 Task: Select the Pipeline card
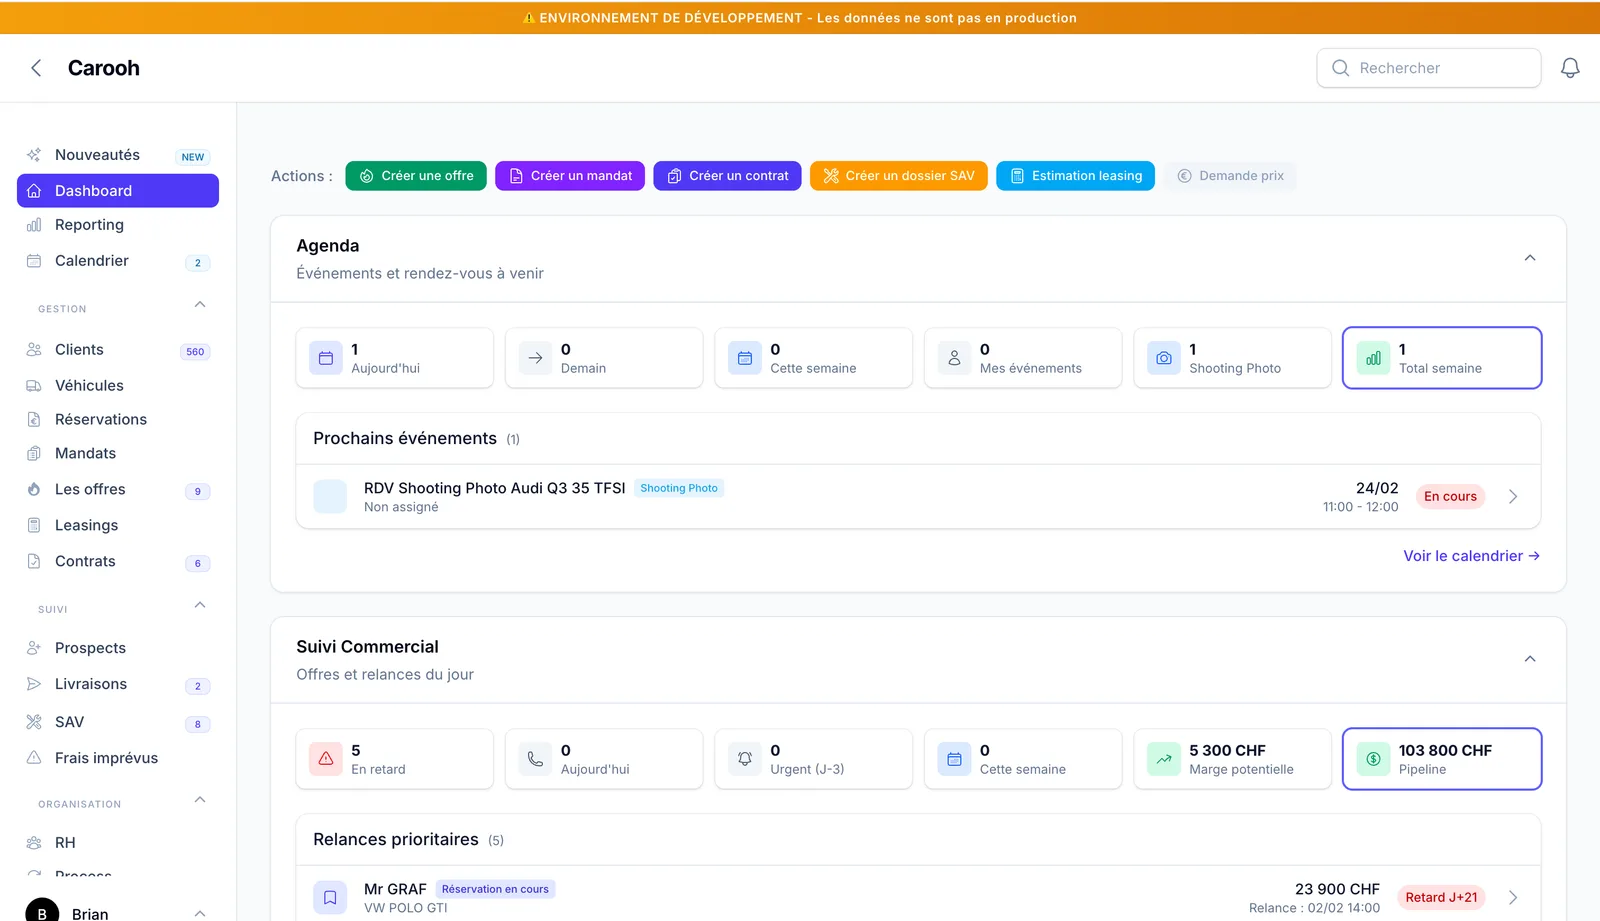coord(1442,759)
